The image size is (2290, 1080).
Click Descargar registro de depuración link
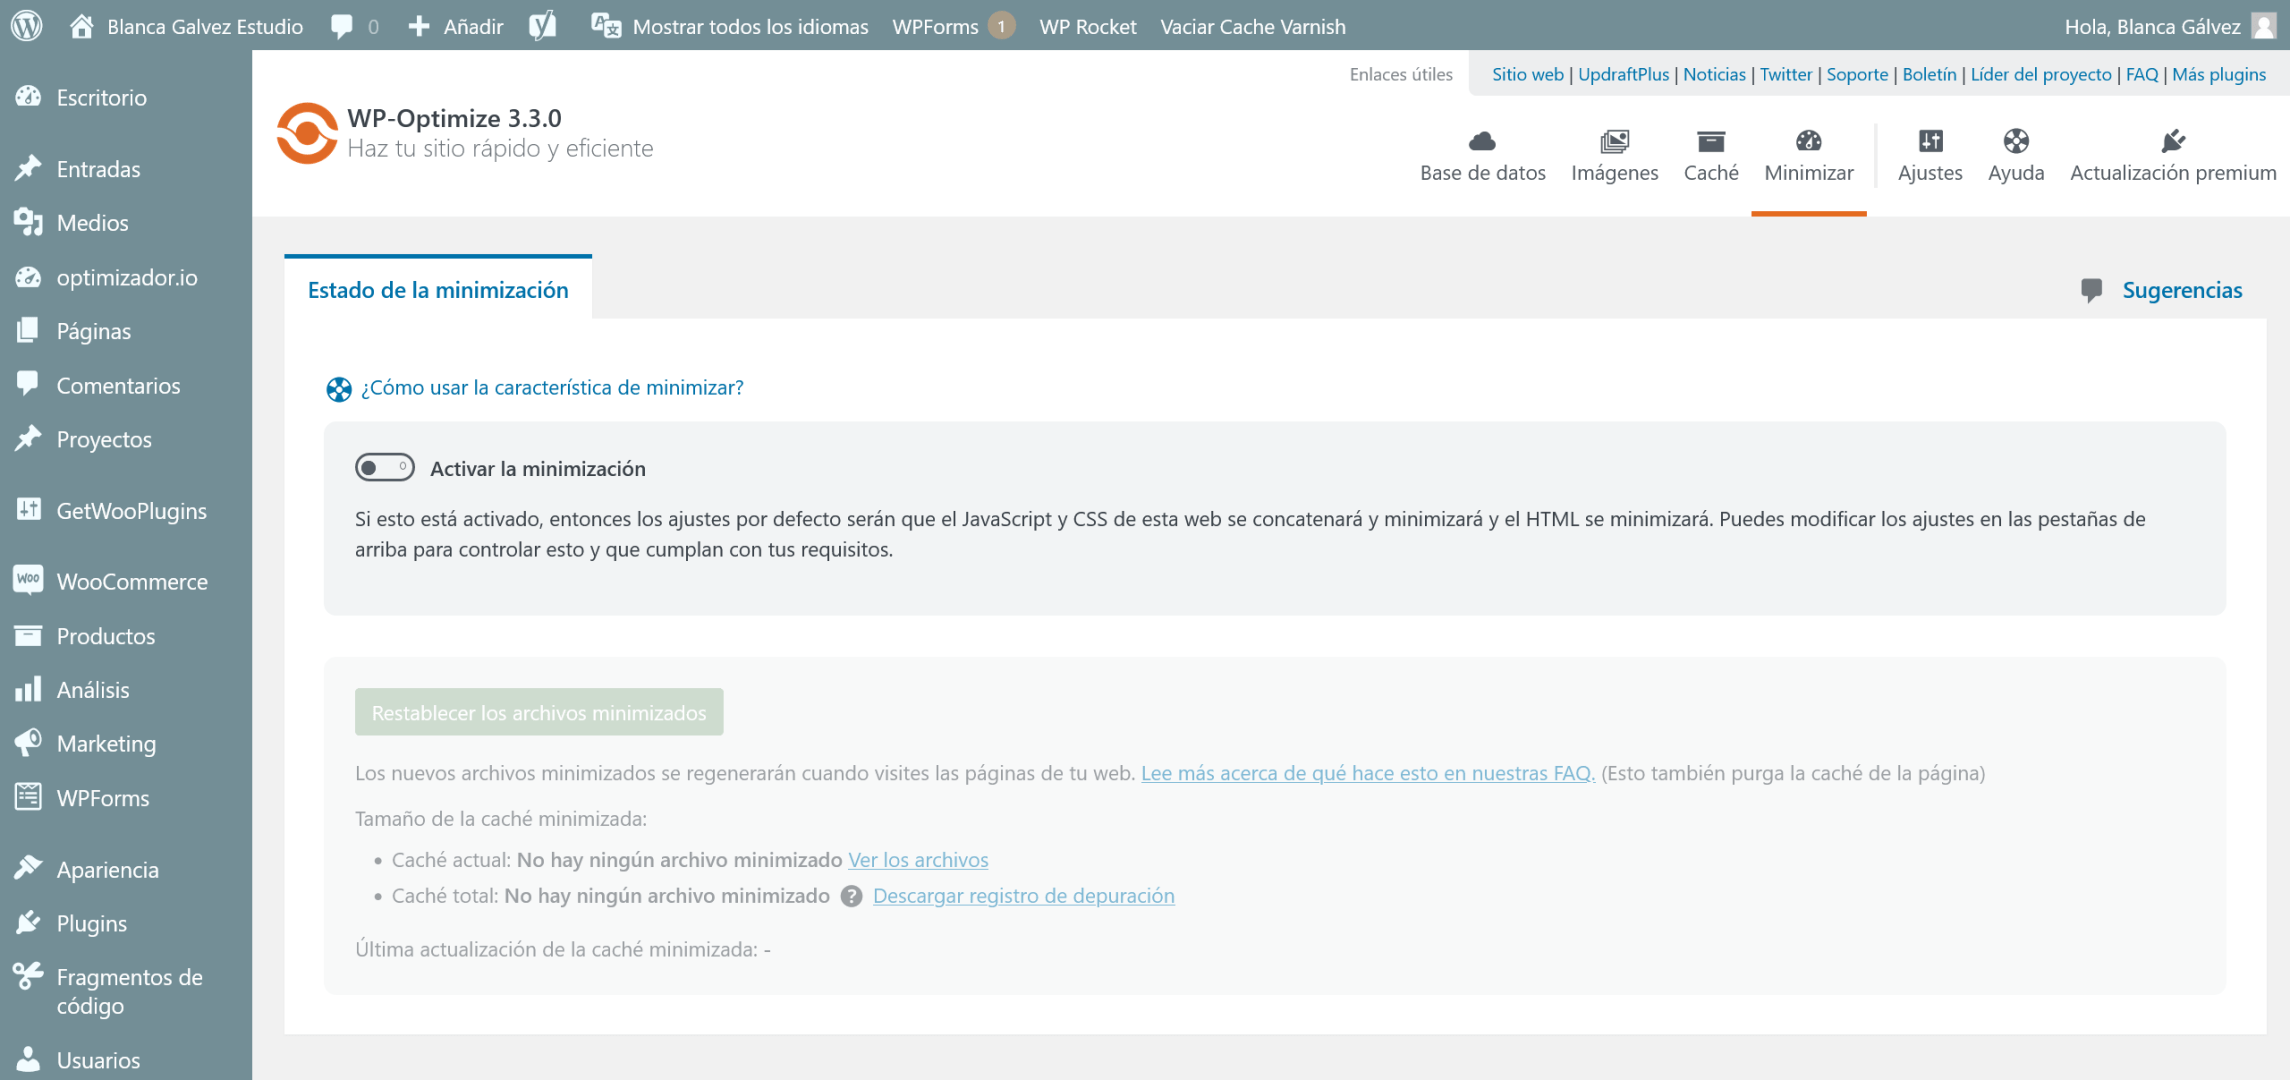[x=1024, y=896]
